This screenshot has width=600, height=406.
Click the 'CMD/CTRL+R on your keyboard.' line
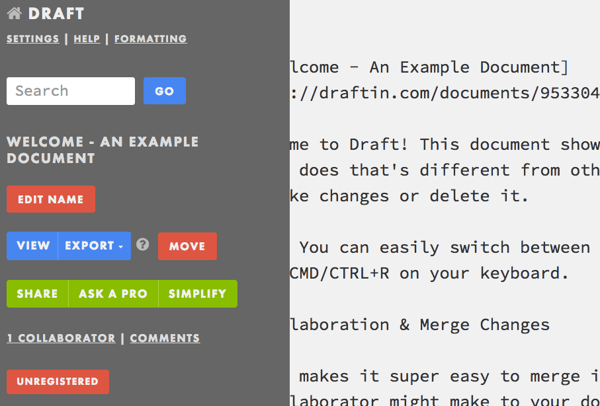[x=430, y=273]
